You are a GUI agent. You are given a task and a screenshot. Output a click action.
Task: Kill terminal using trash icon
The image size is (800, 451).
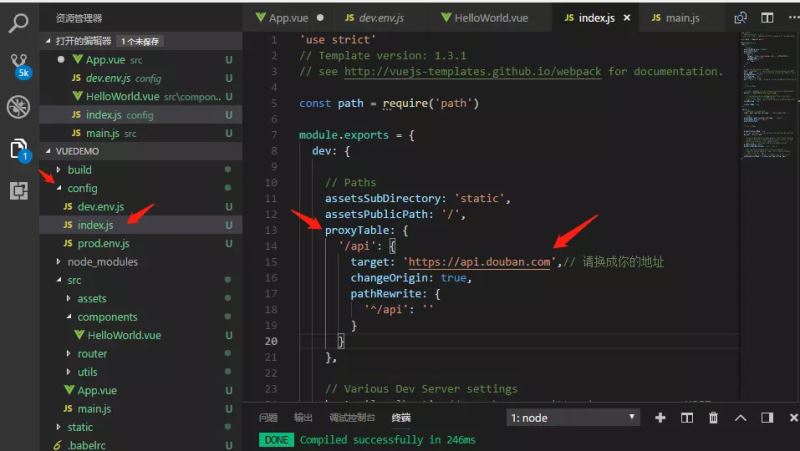point(713,417)
